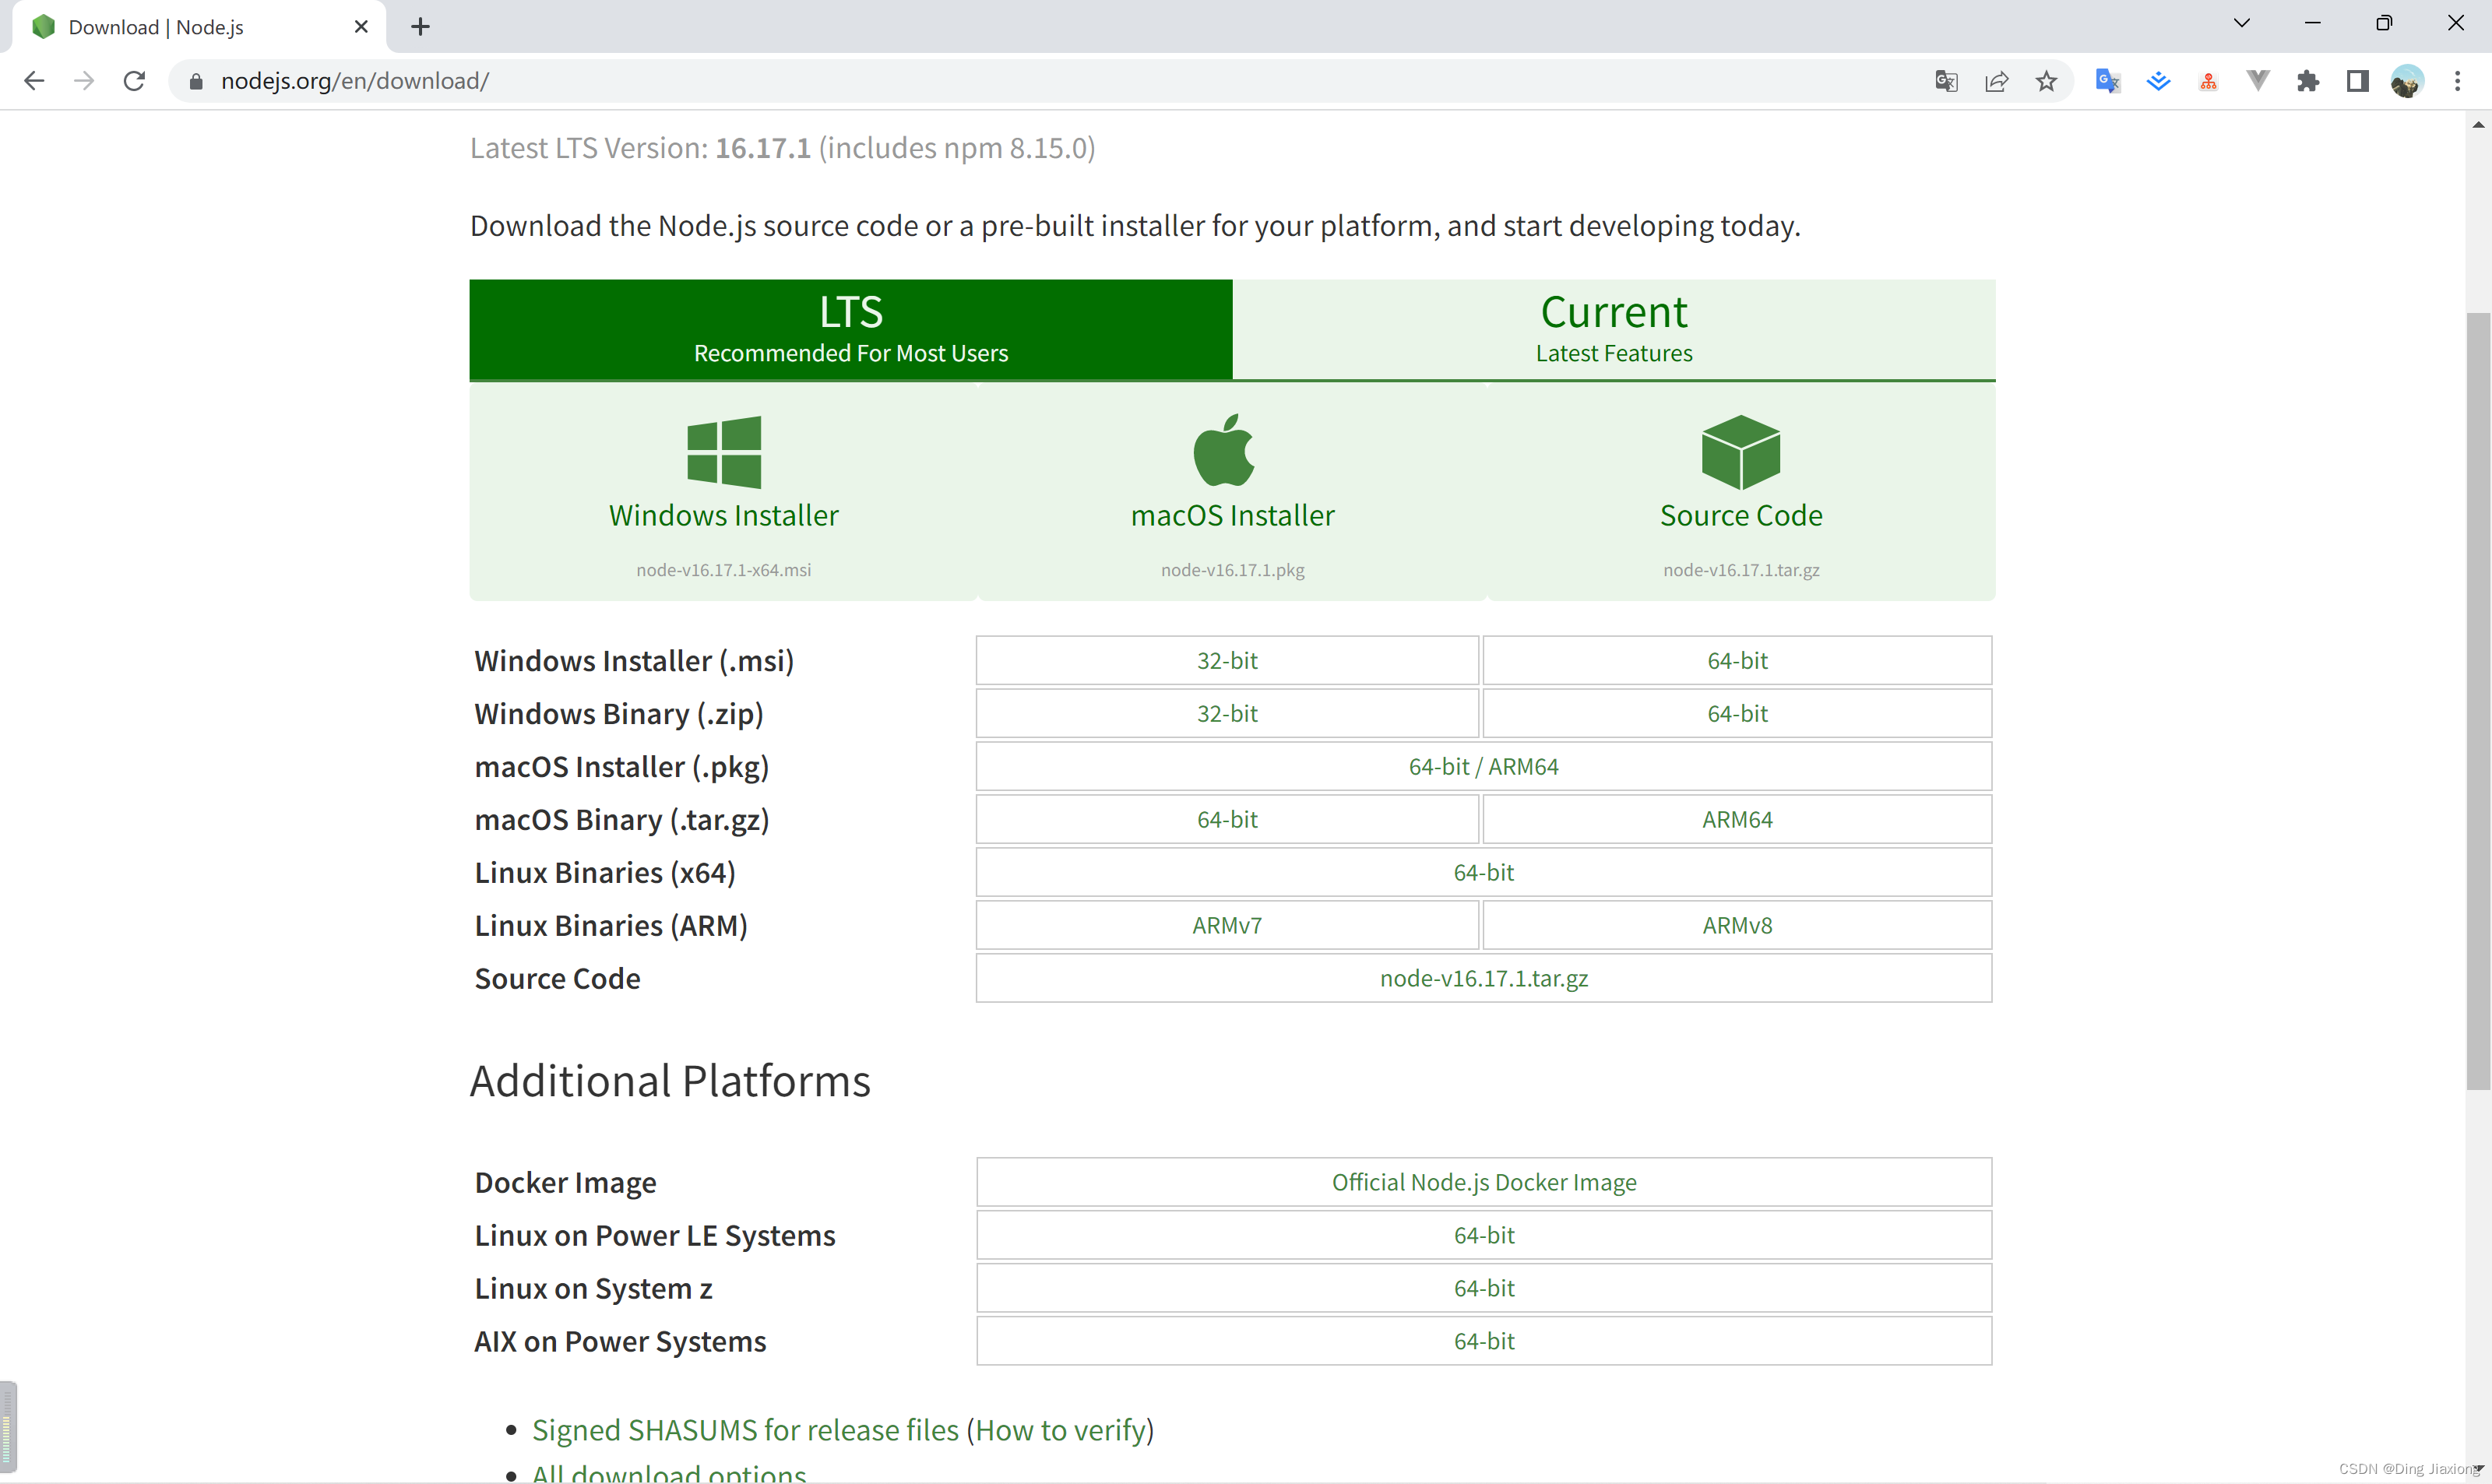
Task: Open the Google Translate extension icon
Action: pyautogui.click(x=2108, y=81)
